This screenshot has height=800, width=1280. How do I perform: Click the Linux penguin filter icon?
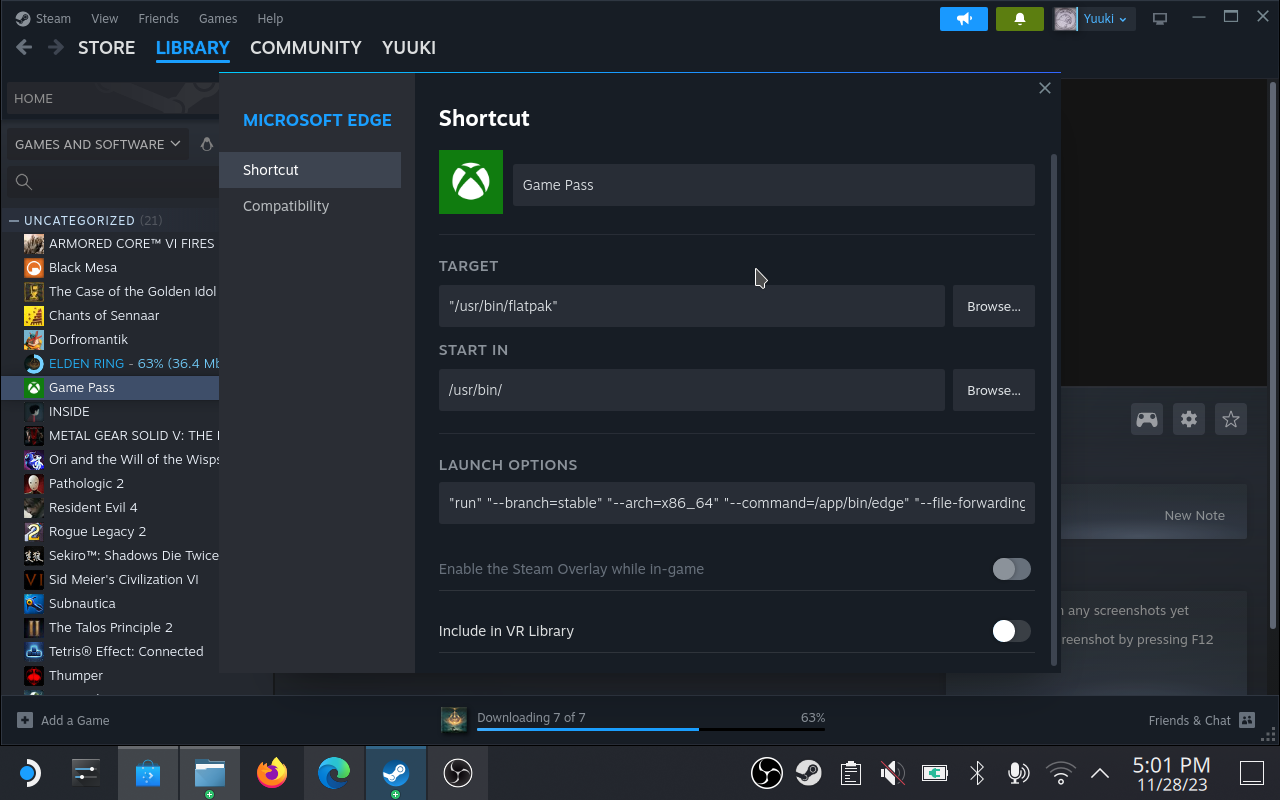[x=207, y=144]
